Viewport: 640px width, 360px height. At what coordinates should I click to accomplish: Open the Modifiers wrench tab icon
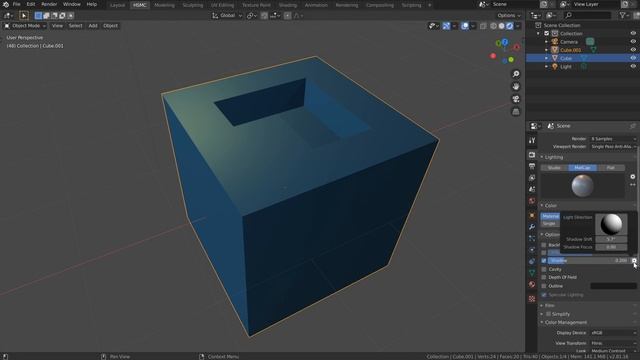pyautogui.click(x=532, y=227)
